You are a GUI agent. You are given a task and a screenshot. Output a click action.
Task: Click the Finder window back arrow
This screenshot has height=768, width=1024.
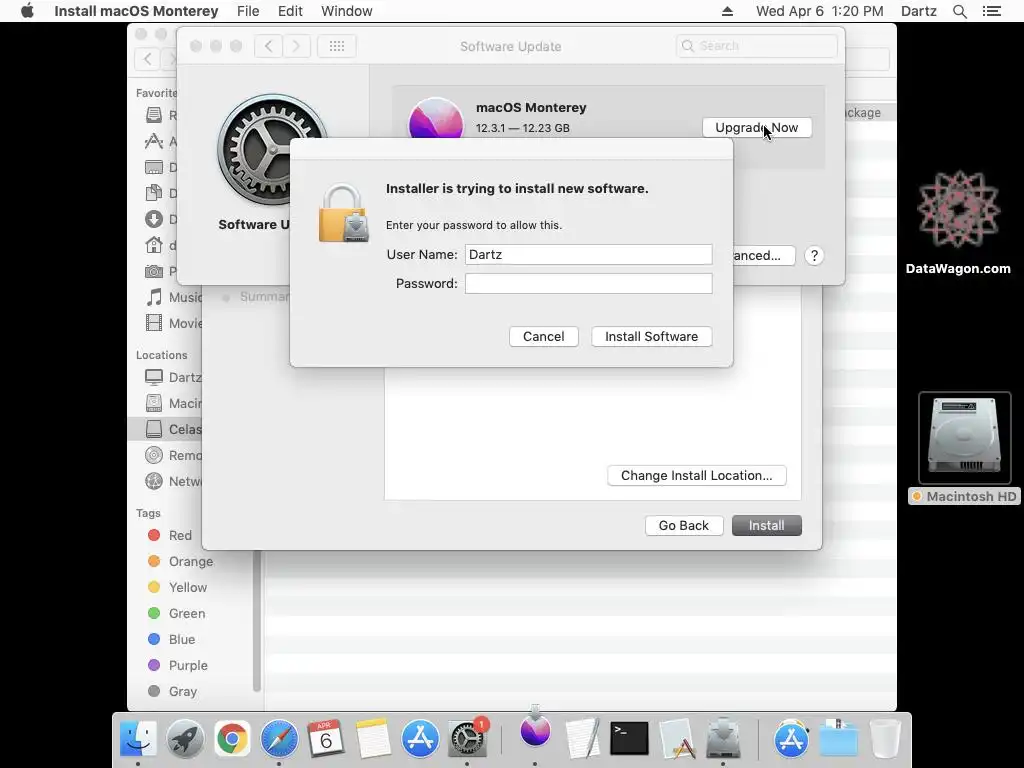148,59
